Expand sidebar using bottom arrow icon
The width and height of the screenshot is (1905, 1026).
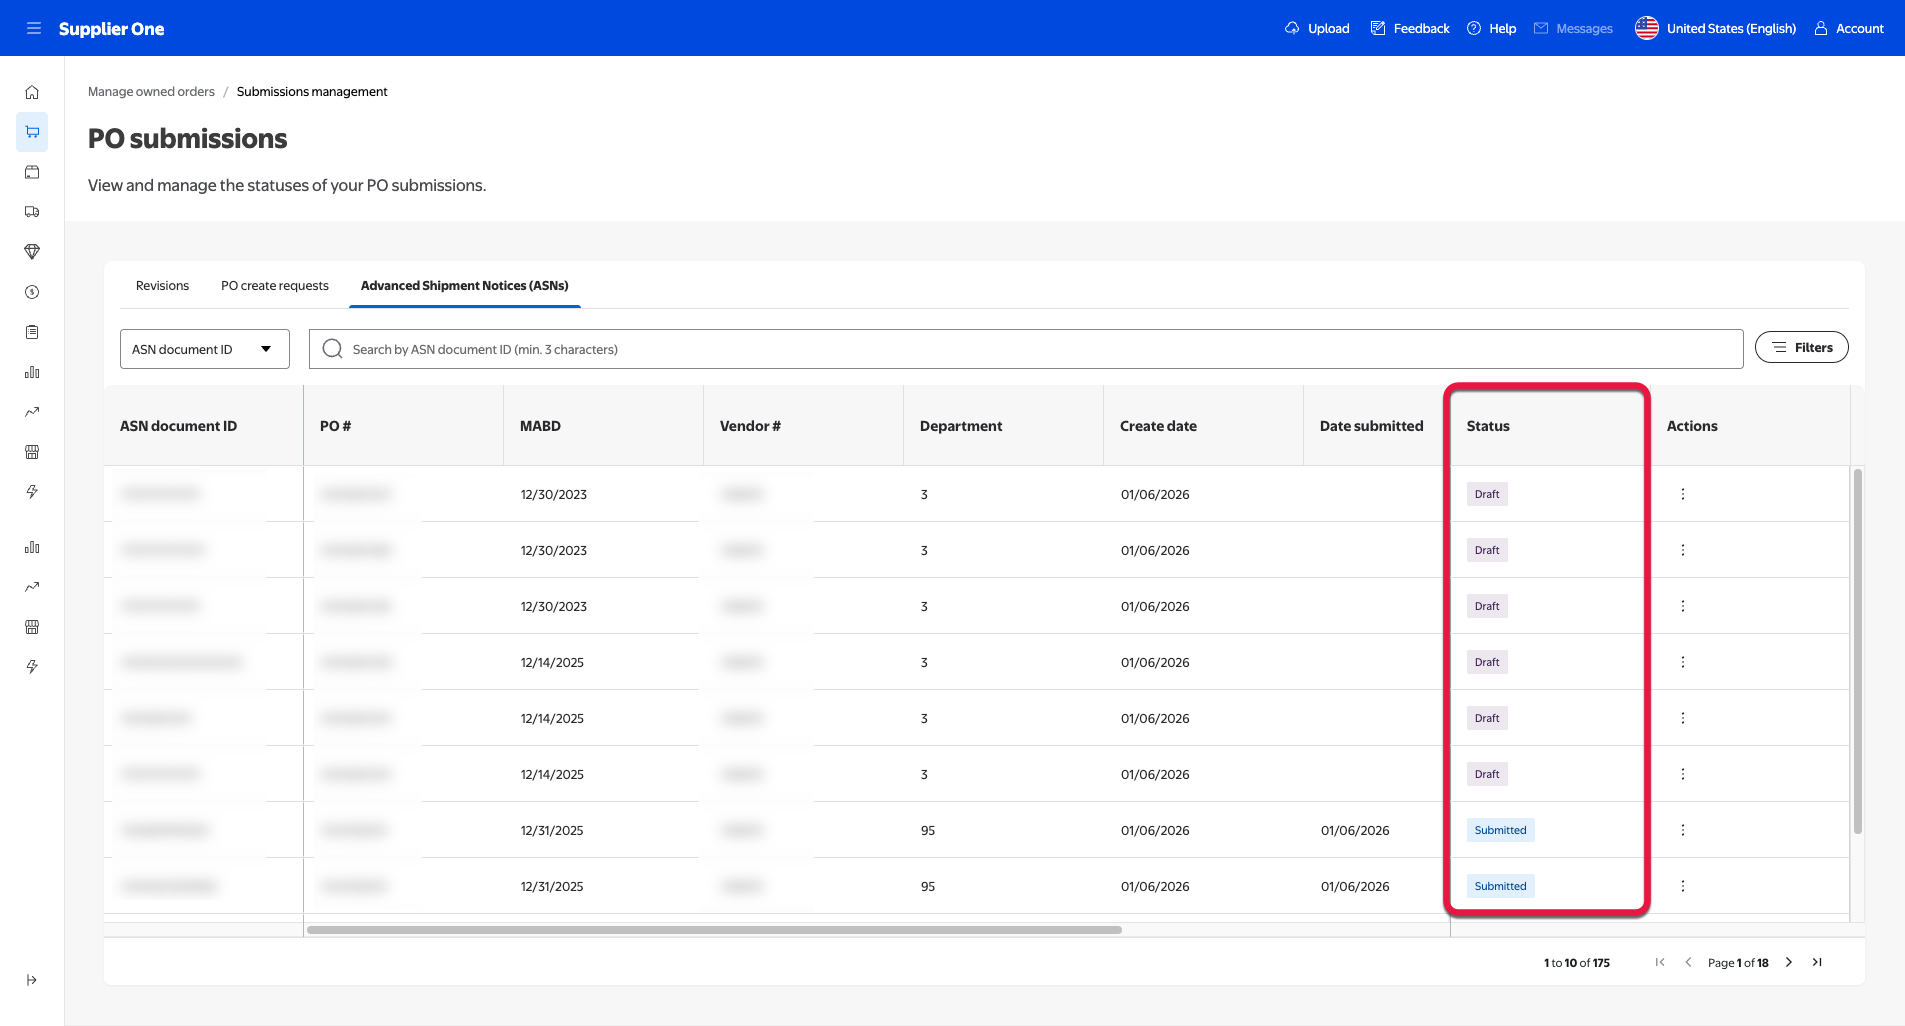[32, 980]
